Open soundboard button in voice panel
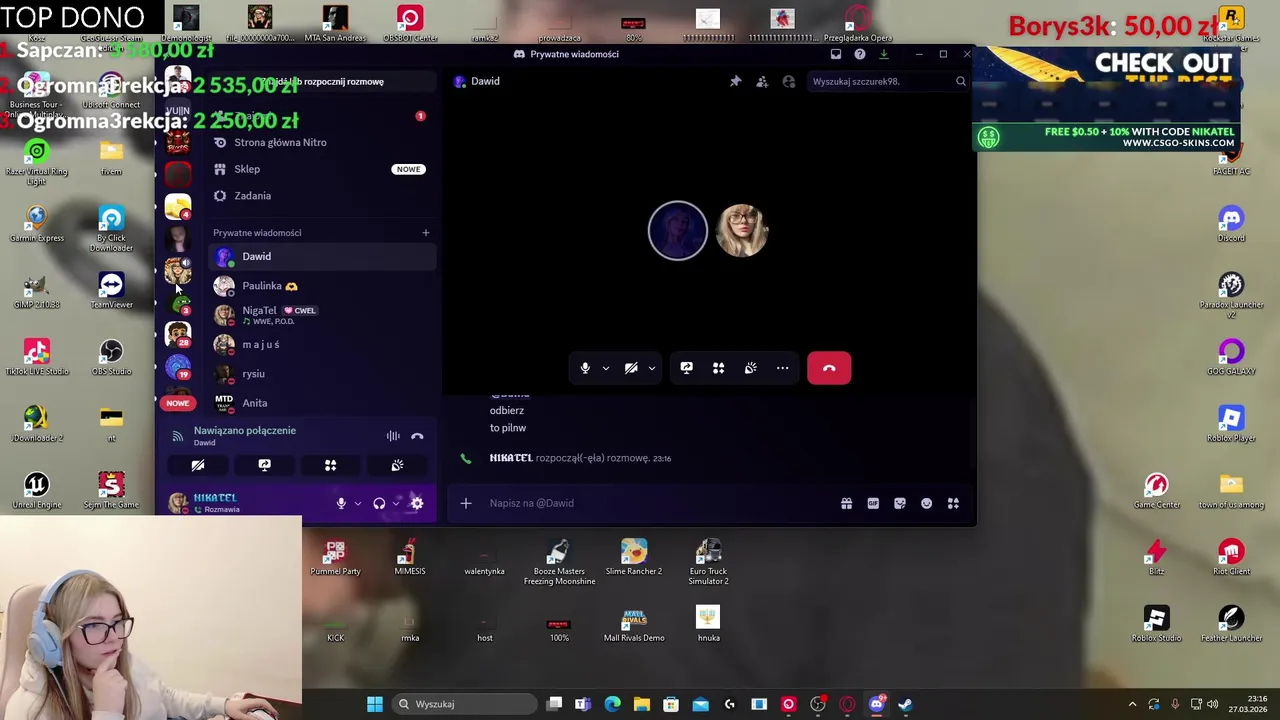Viewport: 1280px width, 720px height. coord(397,465)
